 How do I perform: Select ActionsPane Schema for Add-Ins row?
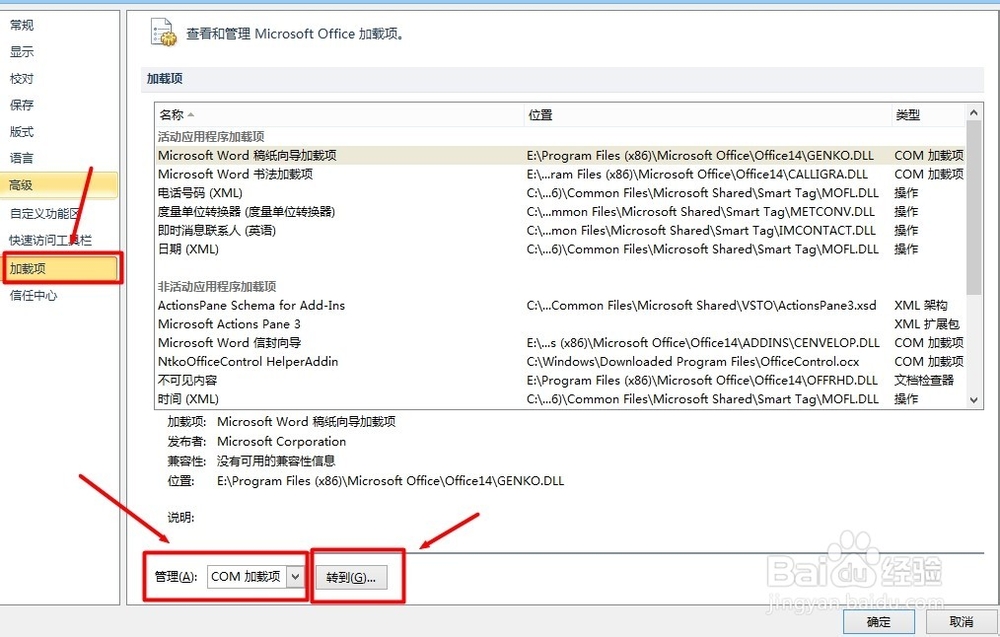561,305
